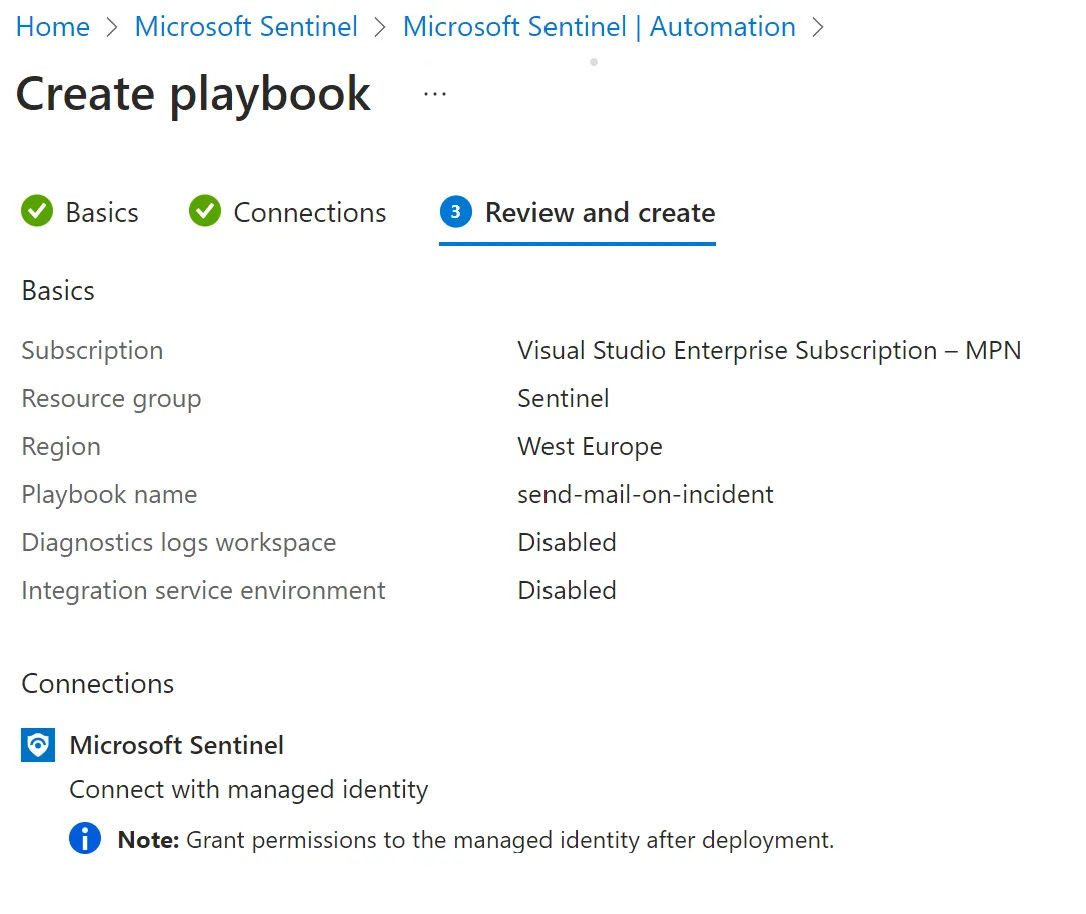The height and width of the screenshot is (914, 1086).
Task: Click the chevron after Microsoft Sentinel | Automation
Action: point(818,27)
